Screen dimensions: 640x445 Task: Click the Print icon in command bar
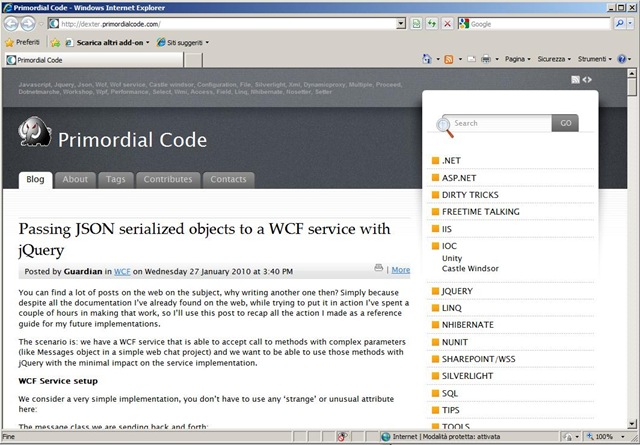click(x=486, y=60)
